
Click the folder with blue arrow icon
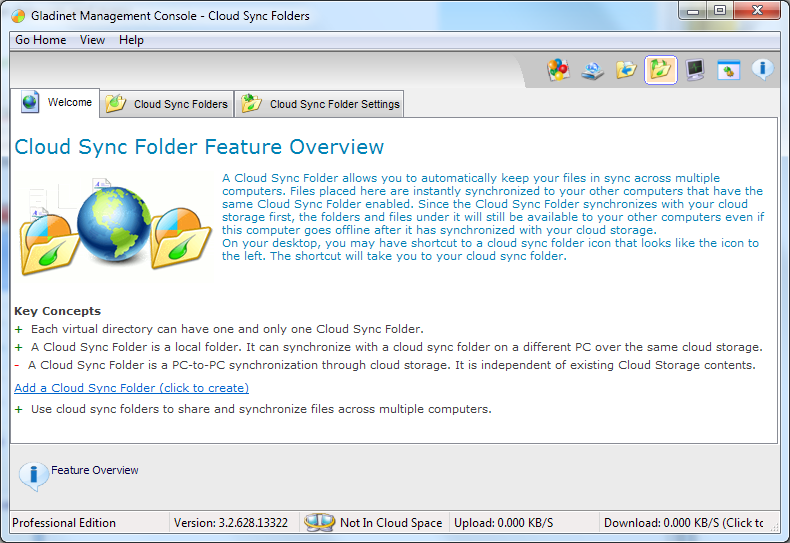626,70
